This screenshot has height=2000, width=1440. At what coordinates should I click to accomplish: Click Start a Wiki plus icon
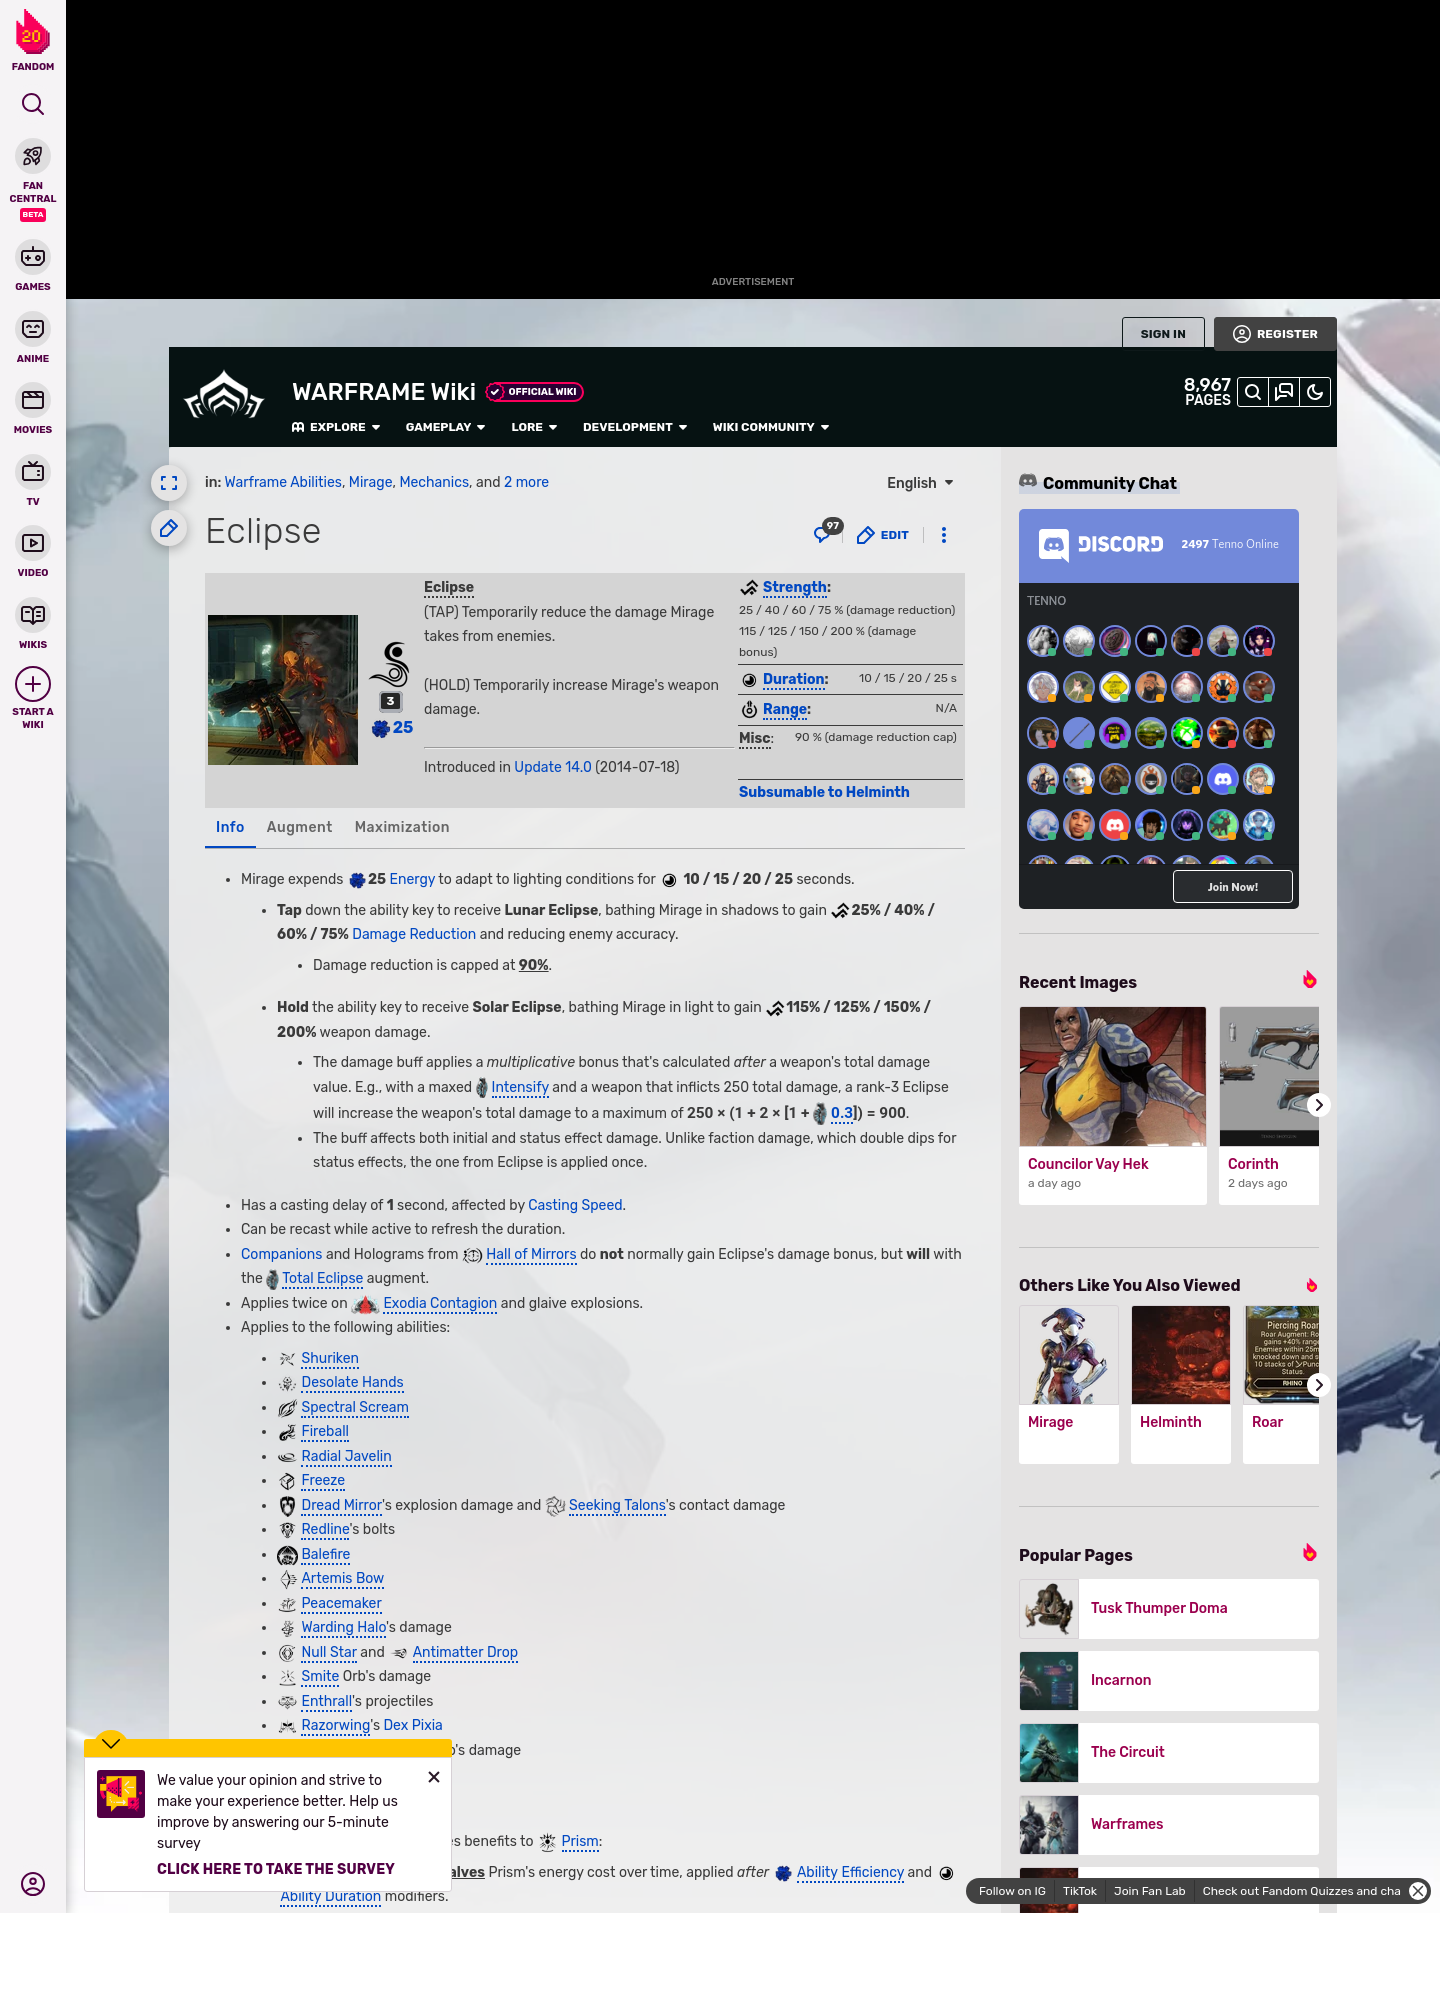pyautogui.click(x=33, y=684)
